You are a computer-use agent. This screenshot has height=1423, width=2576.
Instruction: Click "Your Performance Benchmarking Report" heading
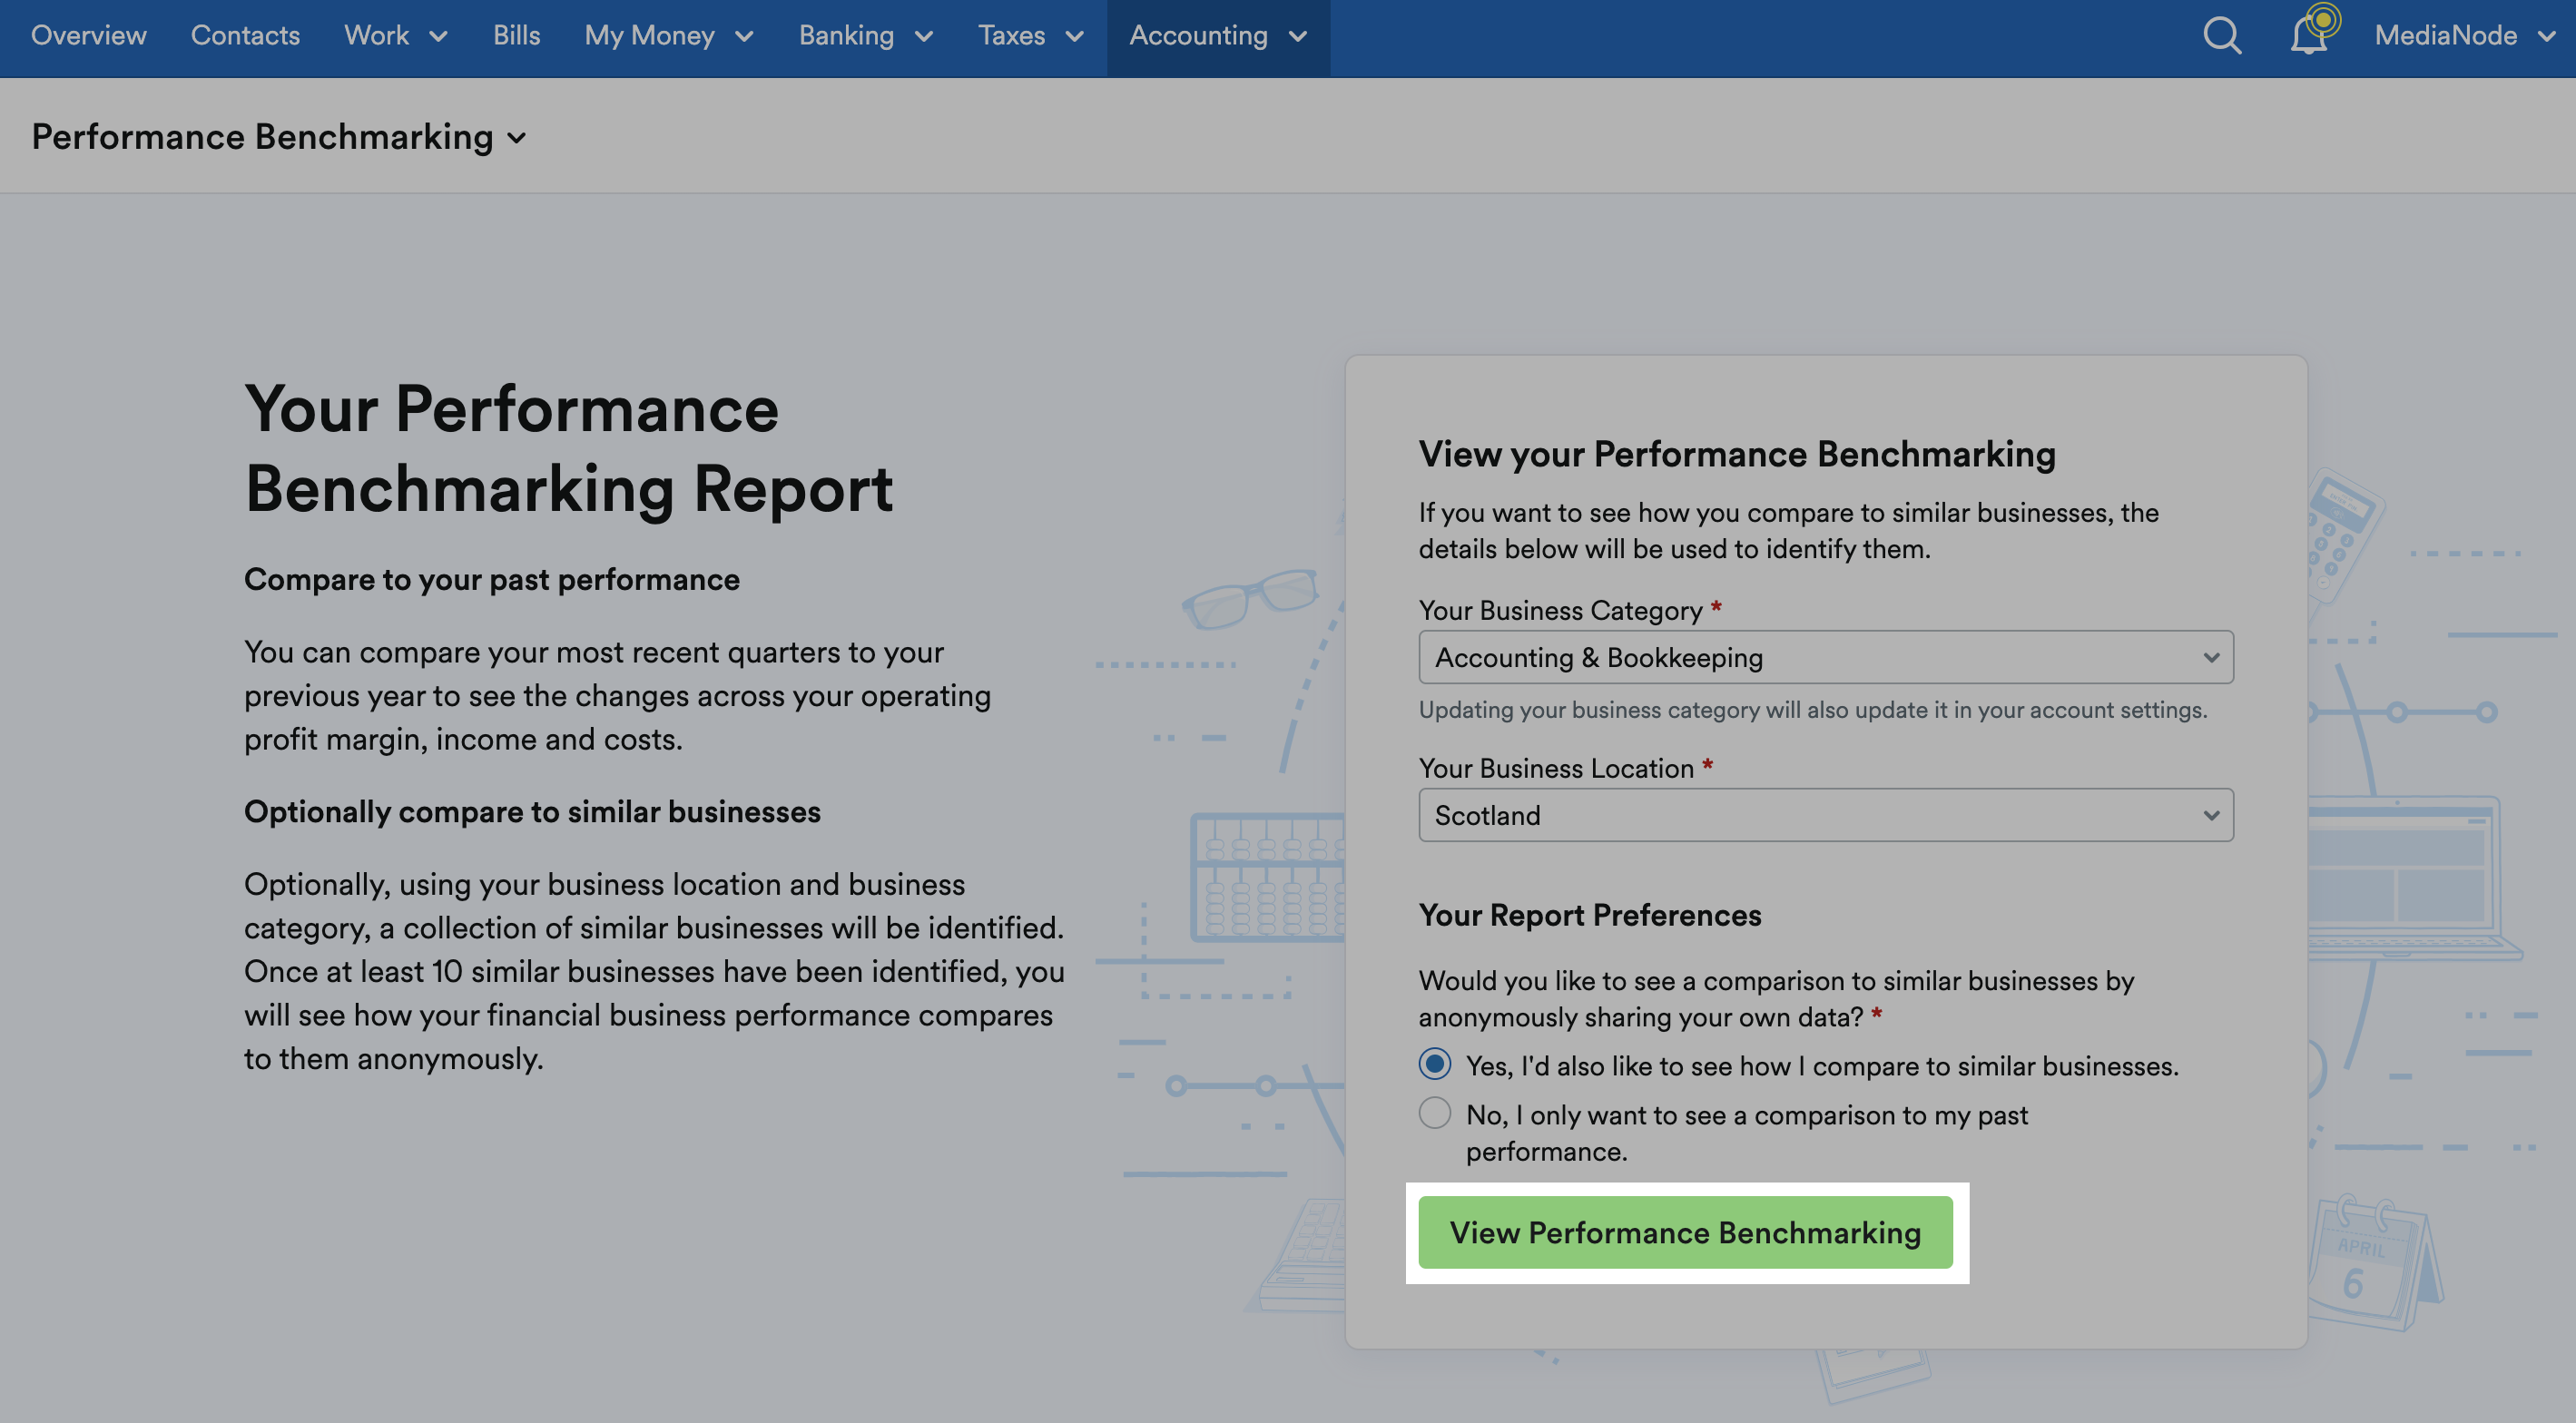(569, 449)
